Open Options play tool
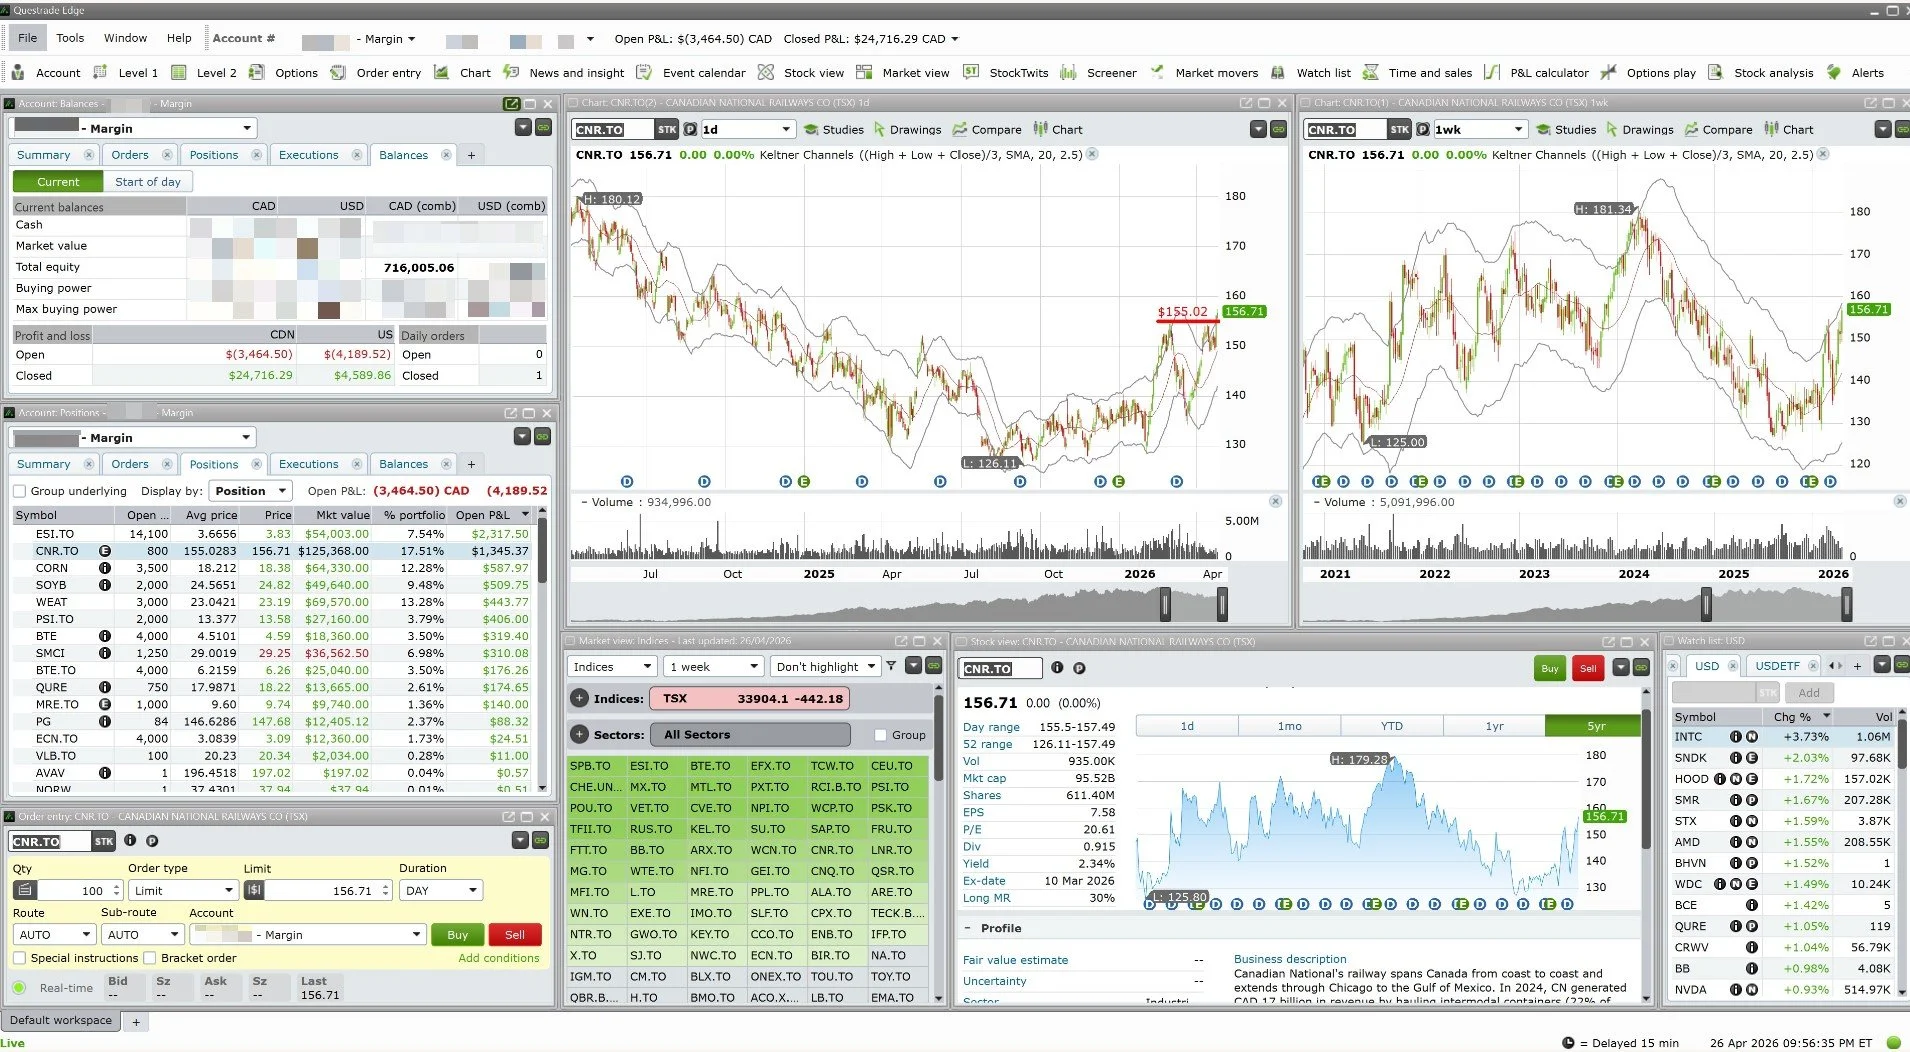1910x1052 pixels. point(1649,72)
